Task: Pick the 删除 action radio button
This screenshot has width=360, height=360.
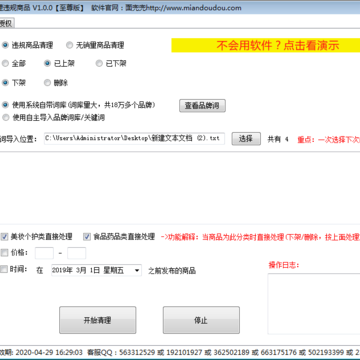Action: click(x=47, y=83)
